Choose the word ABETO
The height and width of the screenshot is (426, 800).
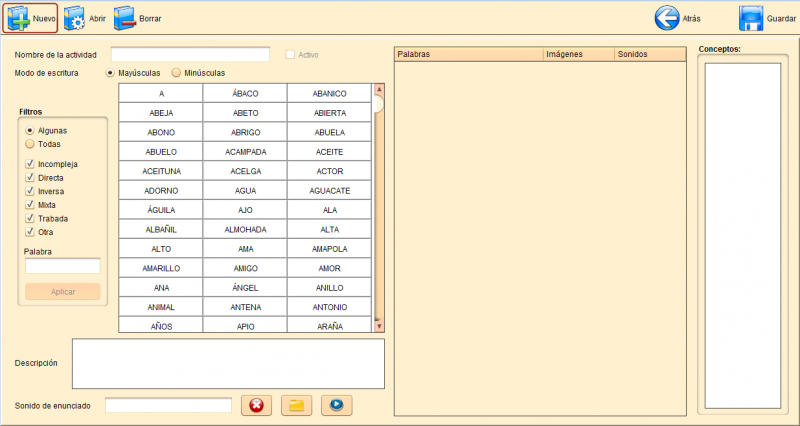[x=245, y=113]
